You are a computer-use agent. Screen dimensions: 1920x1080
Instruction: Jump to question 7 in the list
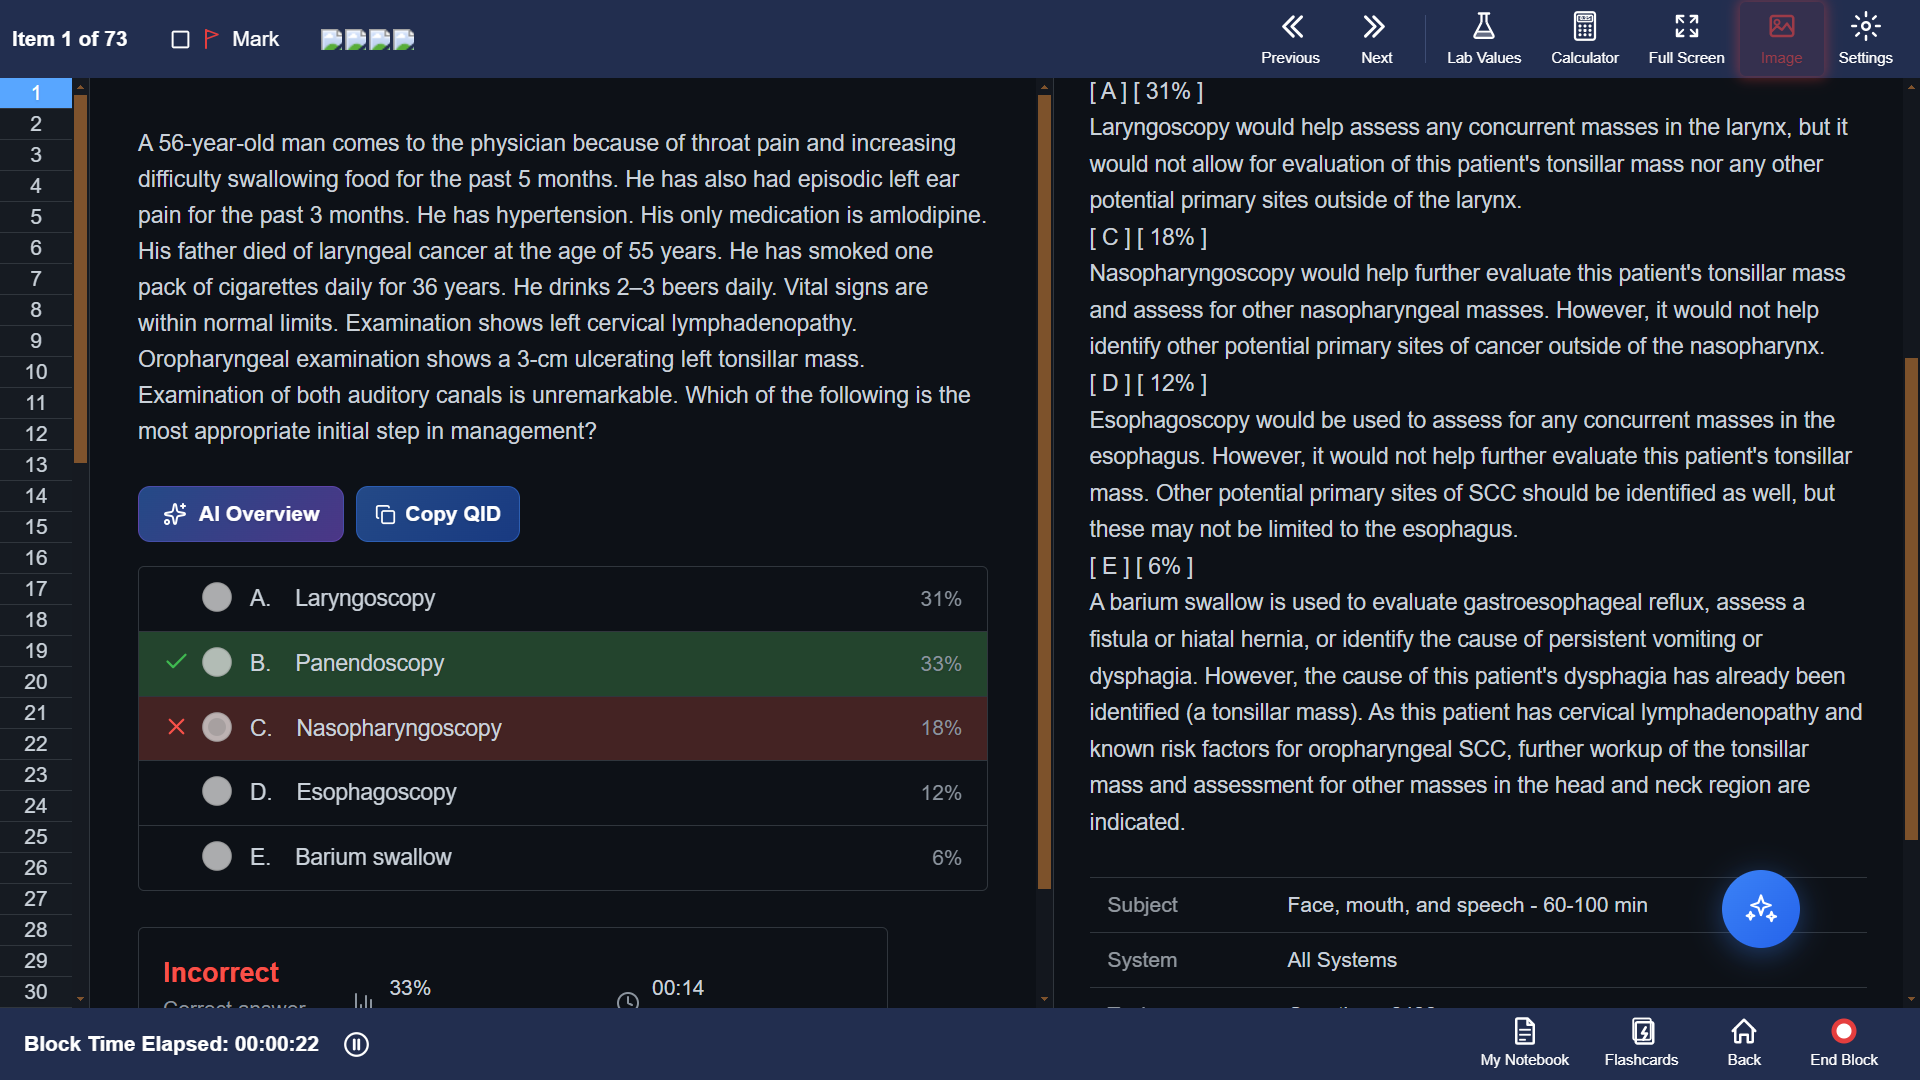click(x=36, y=279)
